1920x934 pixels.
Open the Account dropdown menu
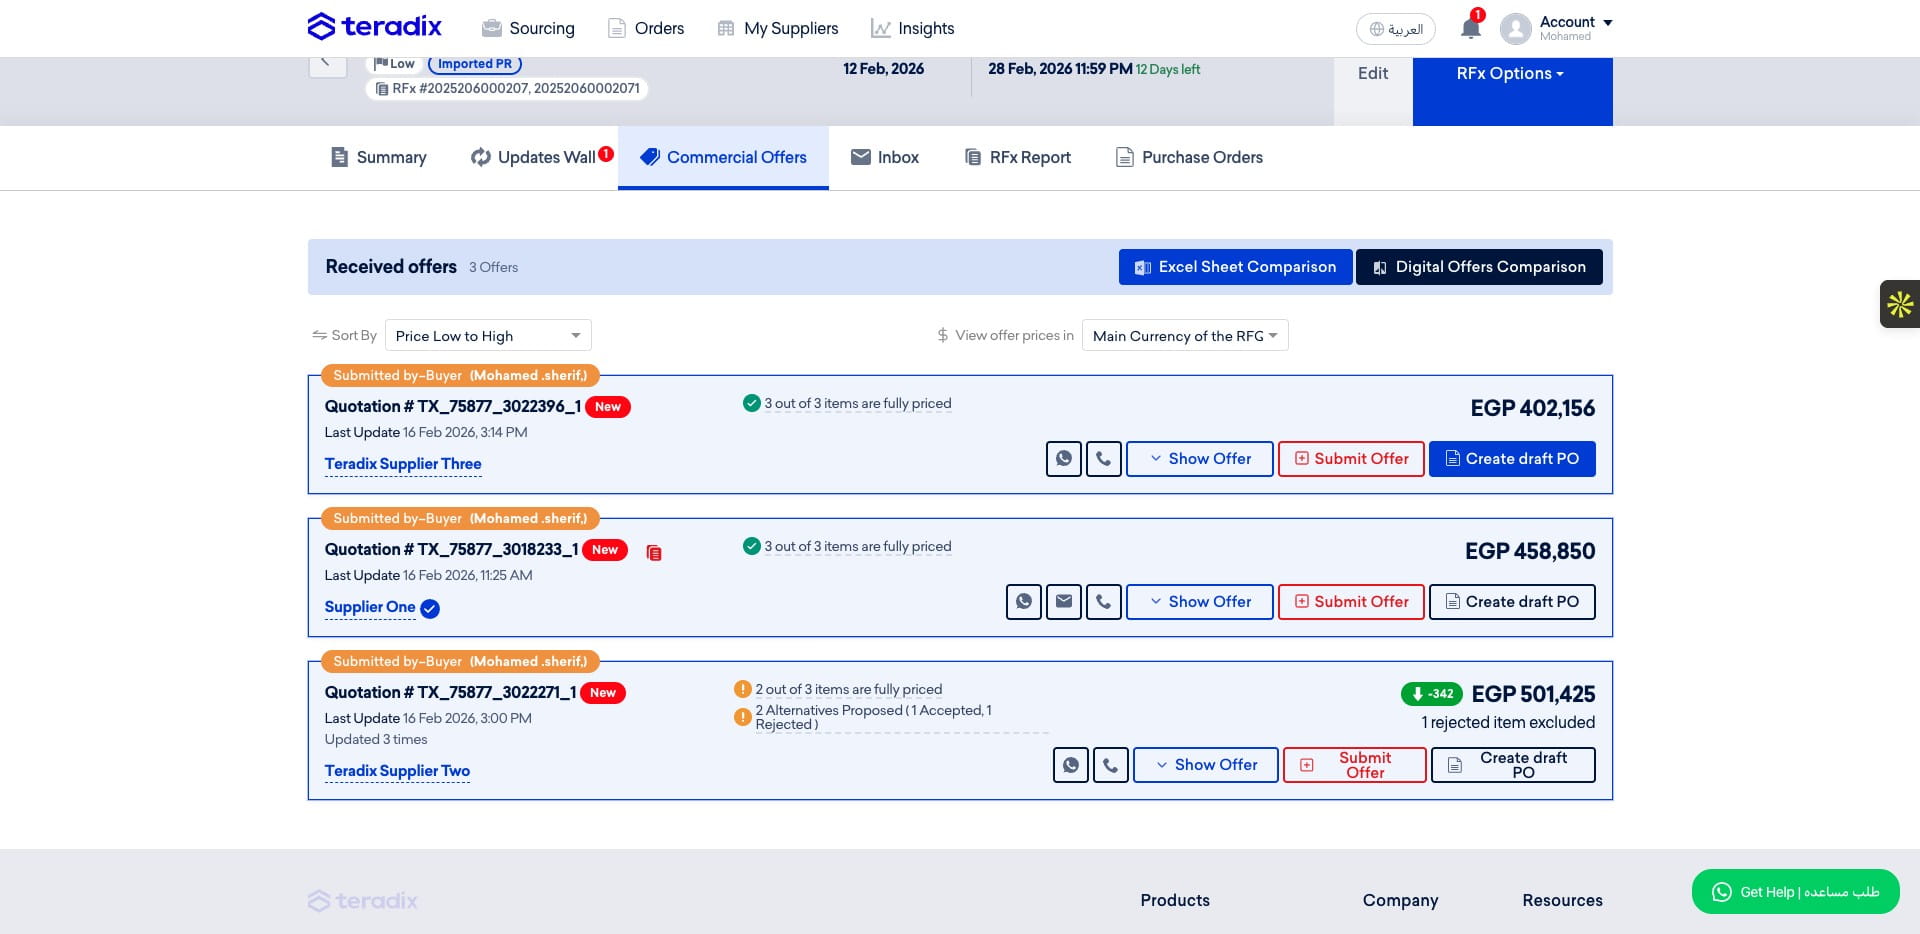tap(1576, 28)
